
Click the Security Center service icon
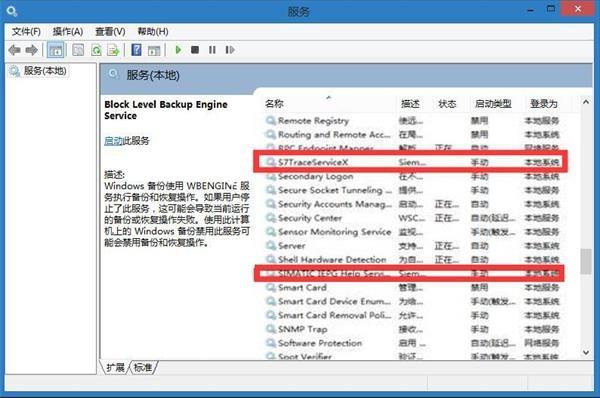tap(271, 218)
